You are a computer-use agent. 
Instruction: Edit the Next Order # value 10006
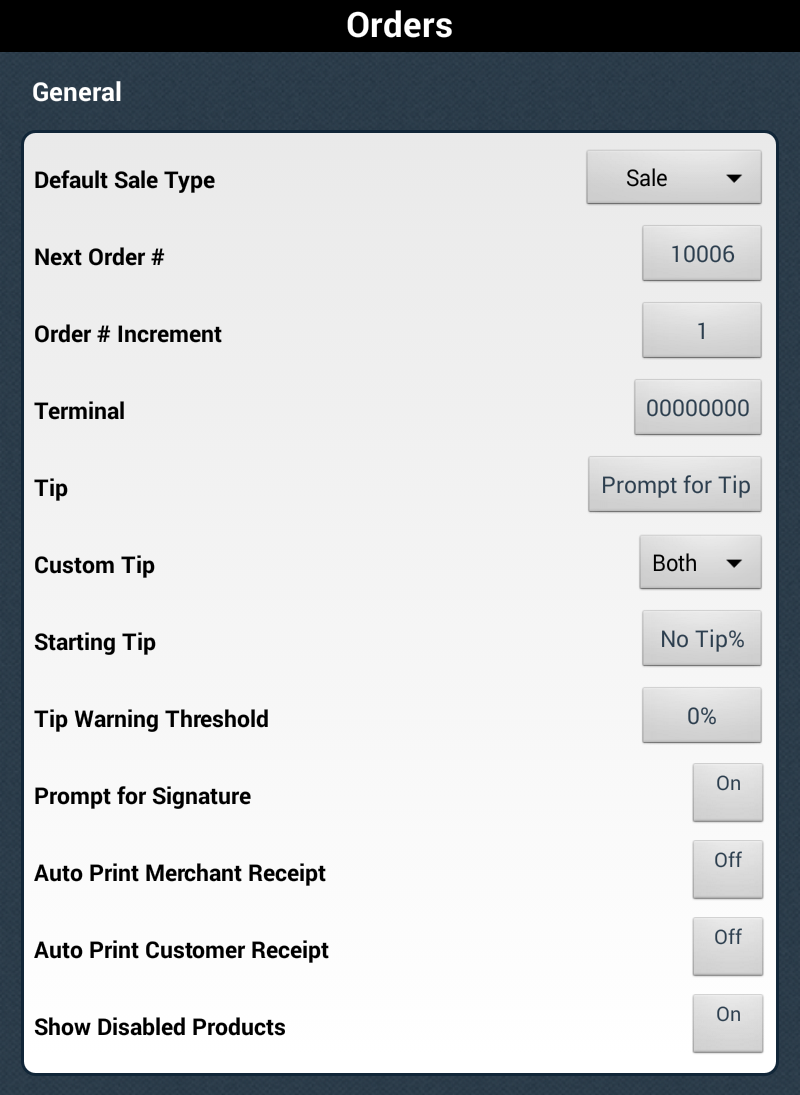pyautogui.click(x=702, y=254)
